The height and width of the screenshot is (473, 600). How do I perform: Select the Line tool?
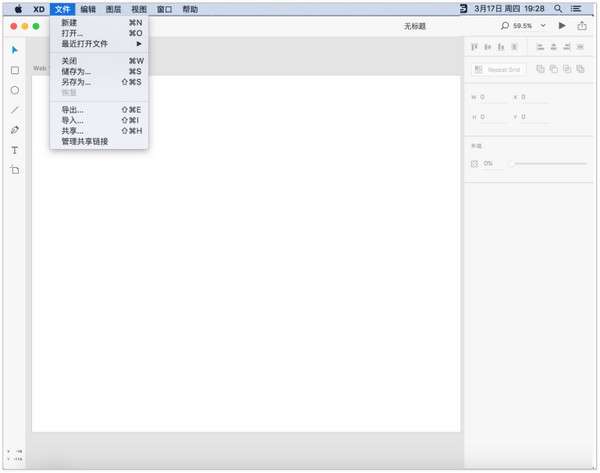pos(15,110)
